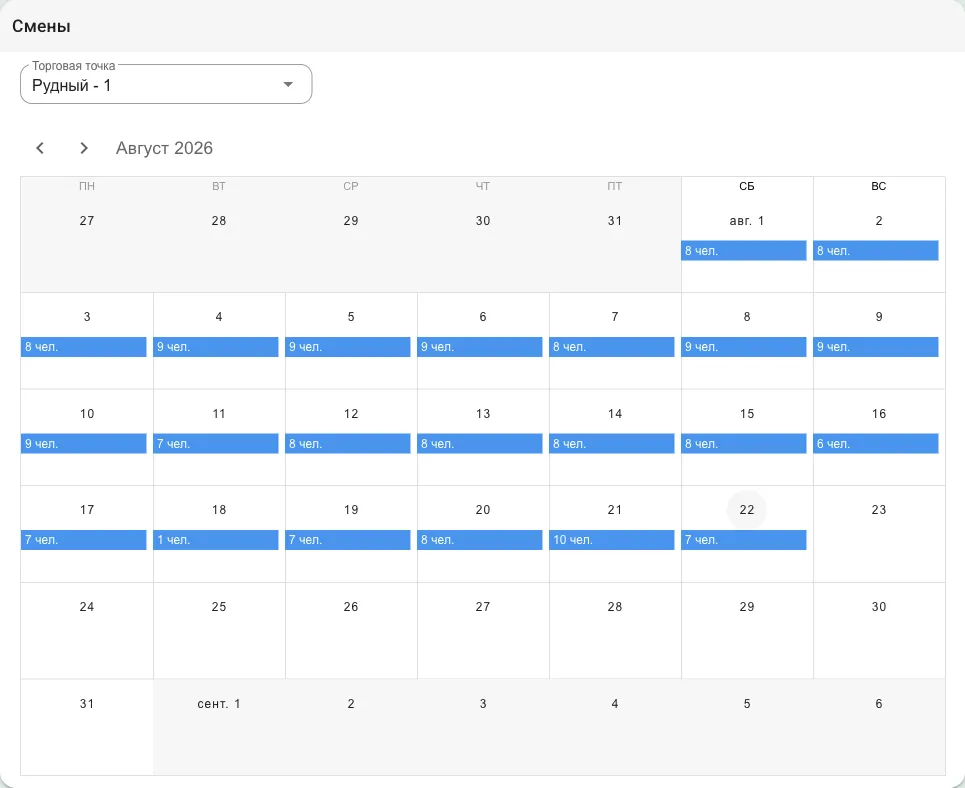Go to next month with right chevron
This screenshot has width=965, height=788.
click(x=84, y=148)
